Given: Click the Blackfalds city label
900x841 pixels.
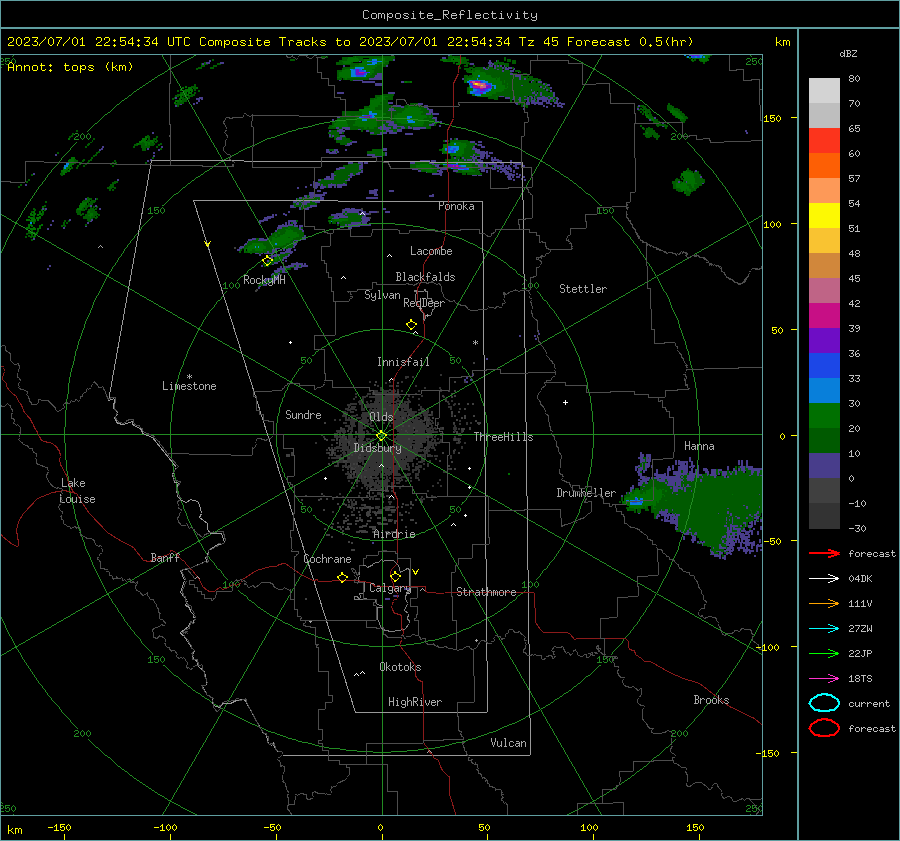Looking at the screenshot, I should coord(425,277).
